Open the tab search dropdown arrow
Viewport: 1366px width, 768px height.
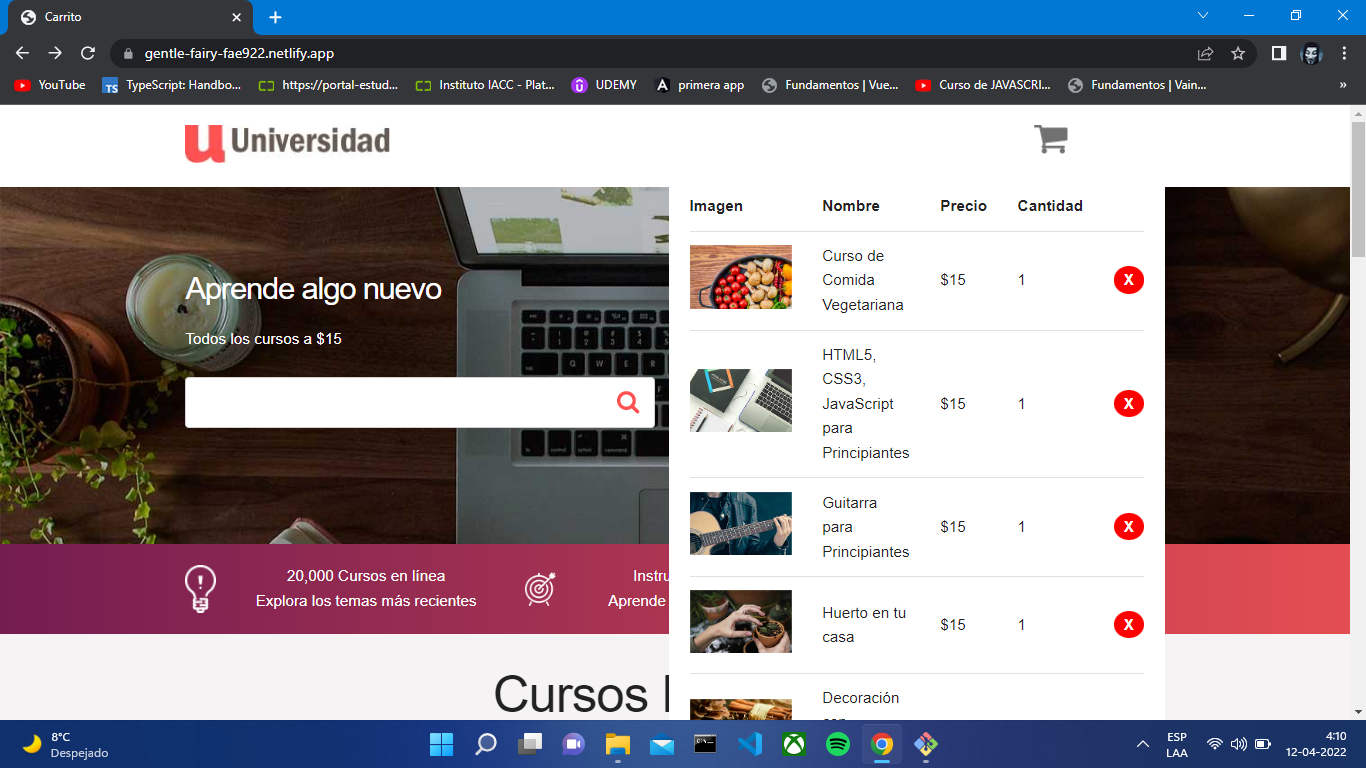click(1203, 15)
